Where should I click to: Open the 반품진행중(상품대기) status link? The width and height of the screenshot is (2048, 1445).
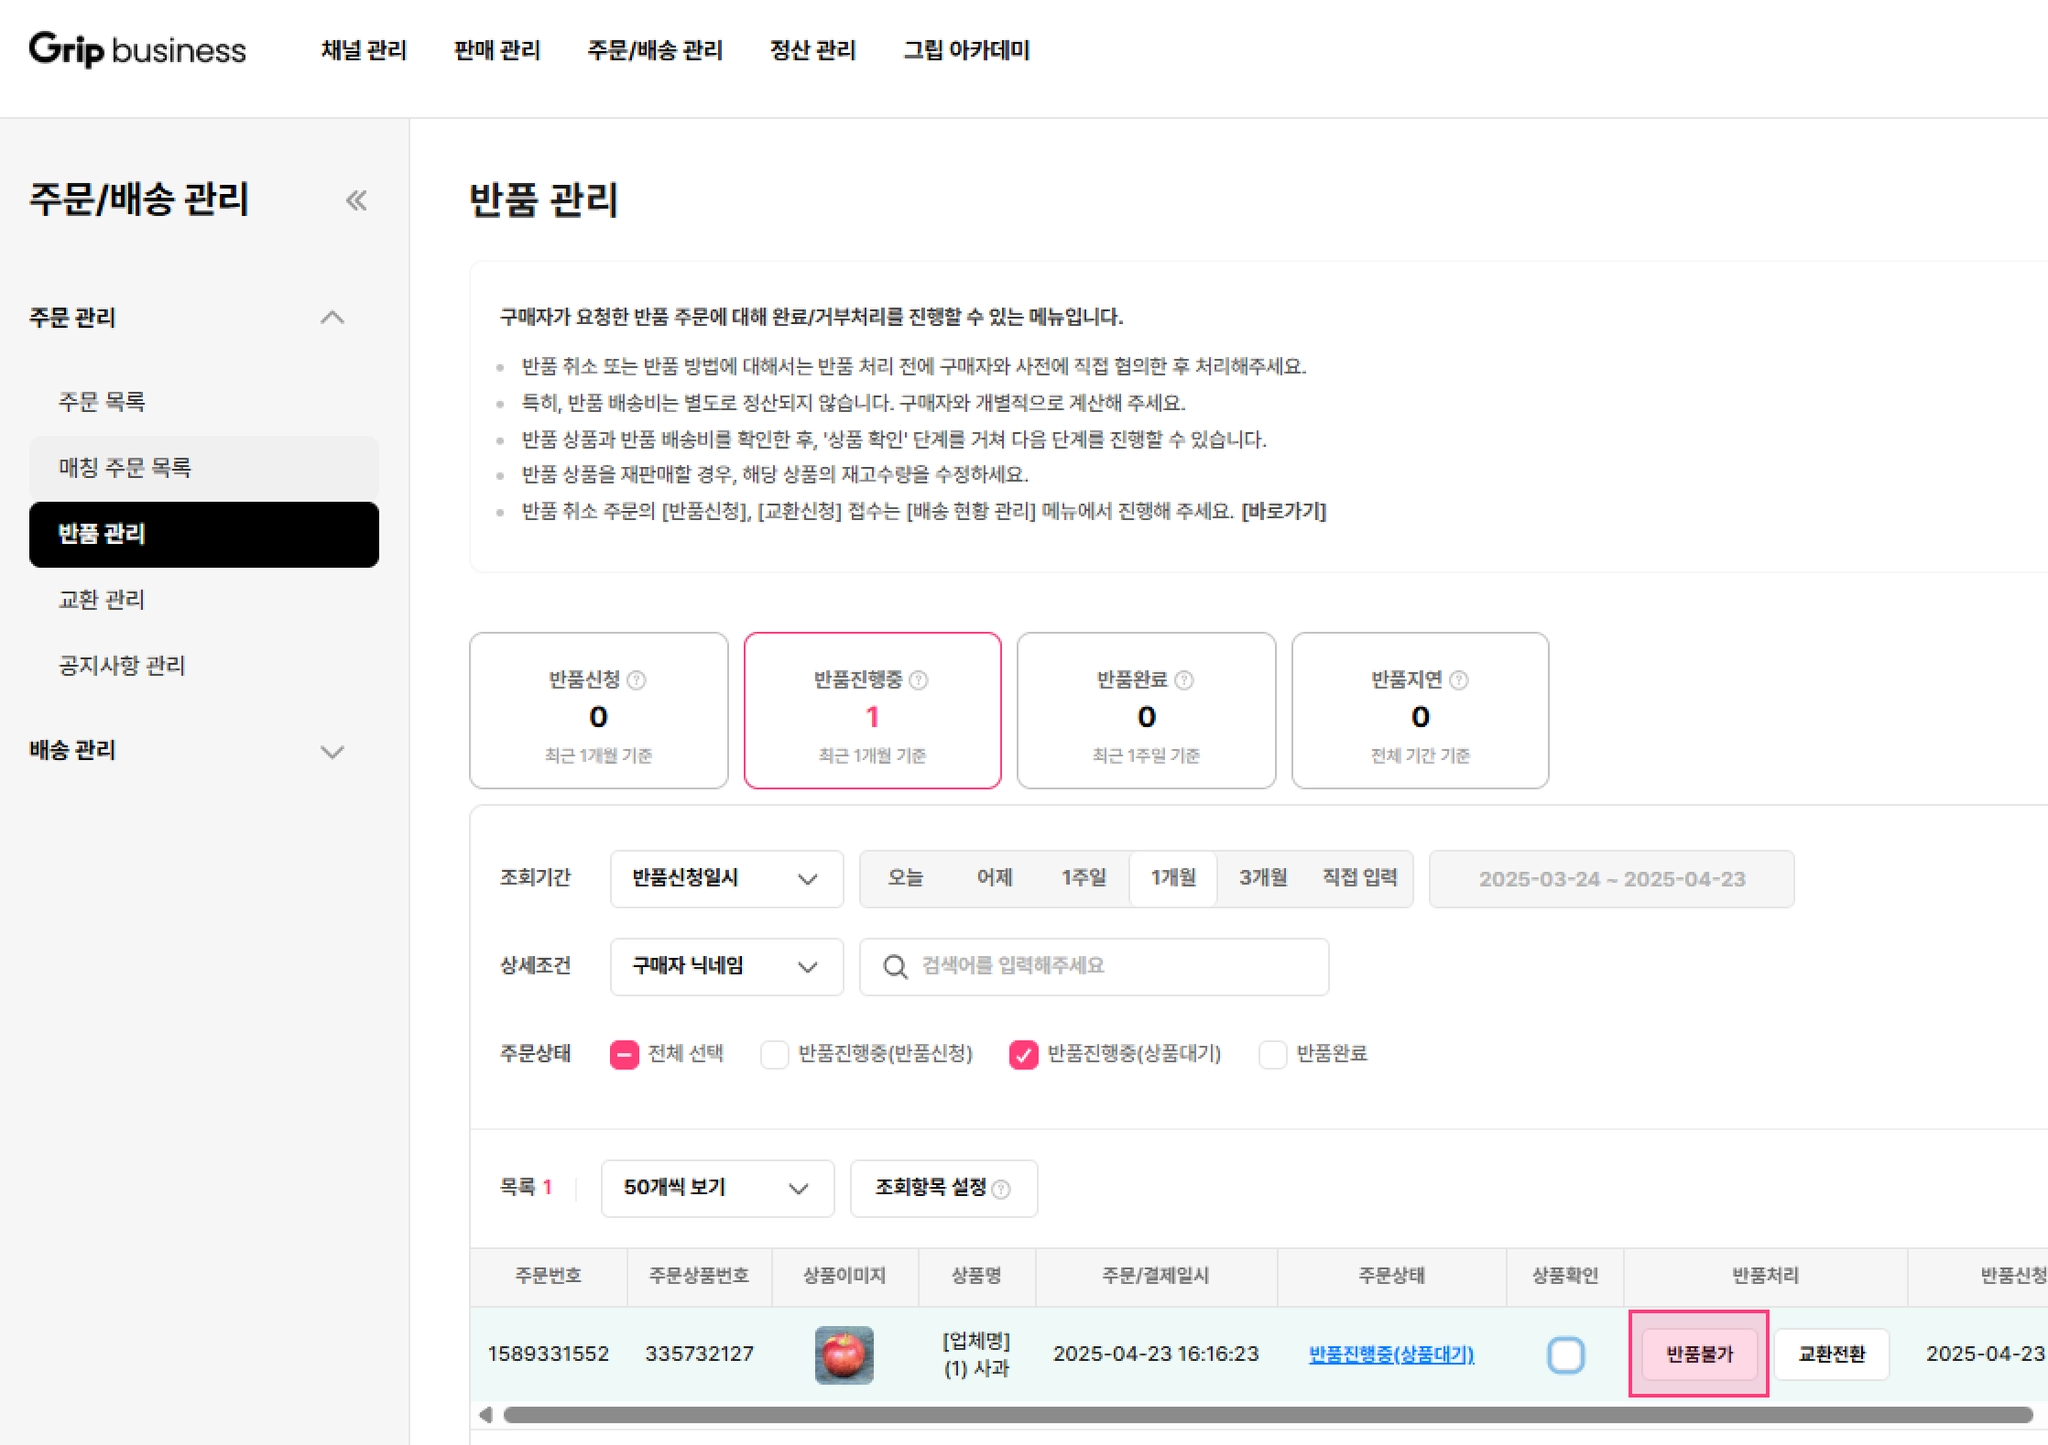[x=1391, y=1354]
